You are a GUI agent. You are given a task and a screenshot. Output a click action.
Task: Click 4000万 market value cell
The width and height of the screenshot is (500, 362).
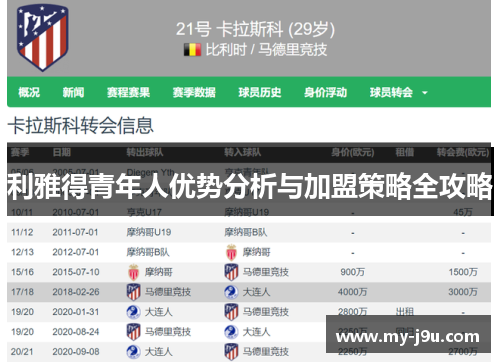[353, 292]
